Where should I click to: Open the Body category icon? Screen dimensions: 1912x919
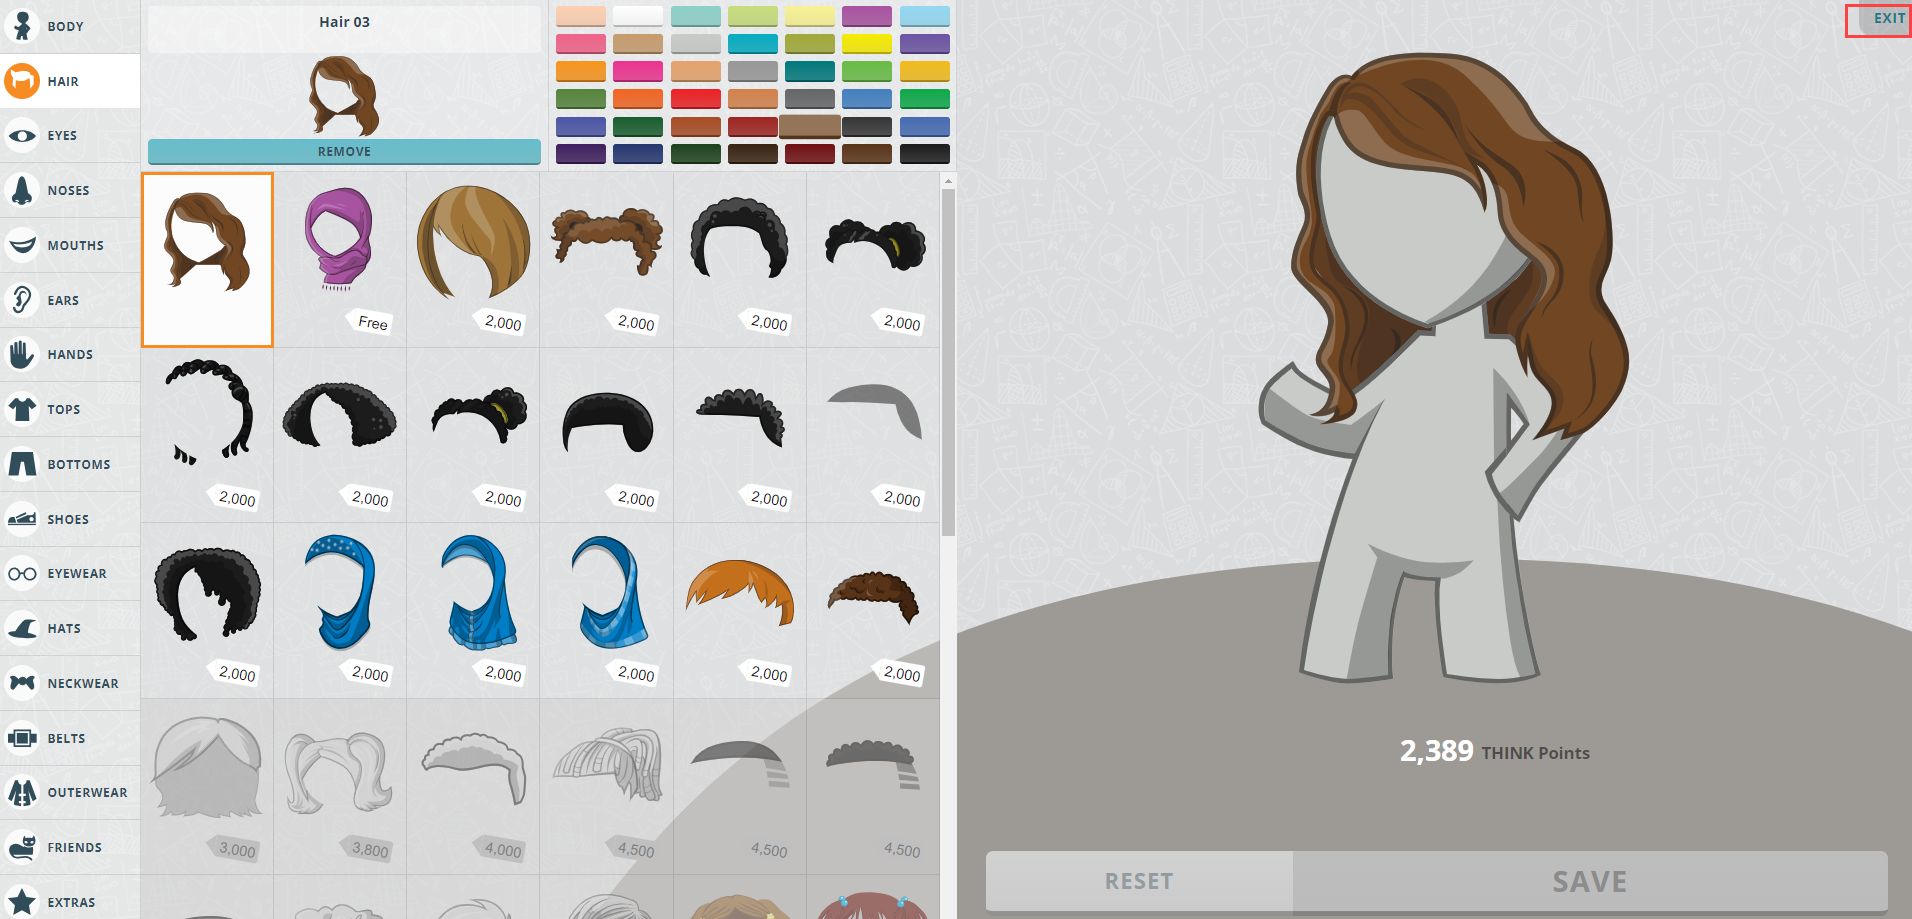click(22, 26)
